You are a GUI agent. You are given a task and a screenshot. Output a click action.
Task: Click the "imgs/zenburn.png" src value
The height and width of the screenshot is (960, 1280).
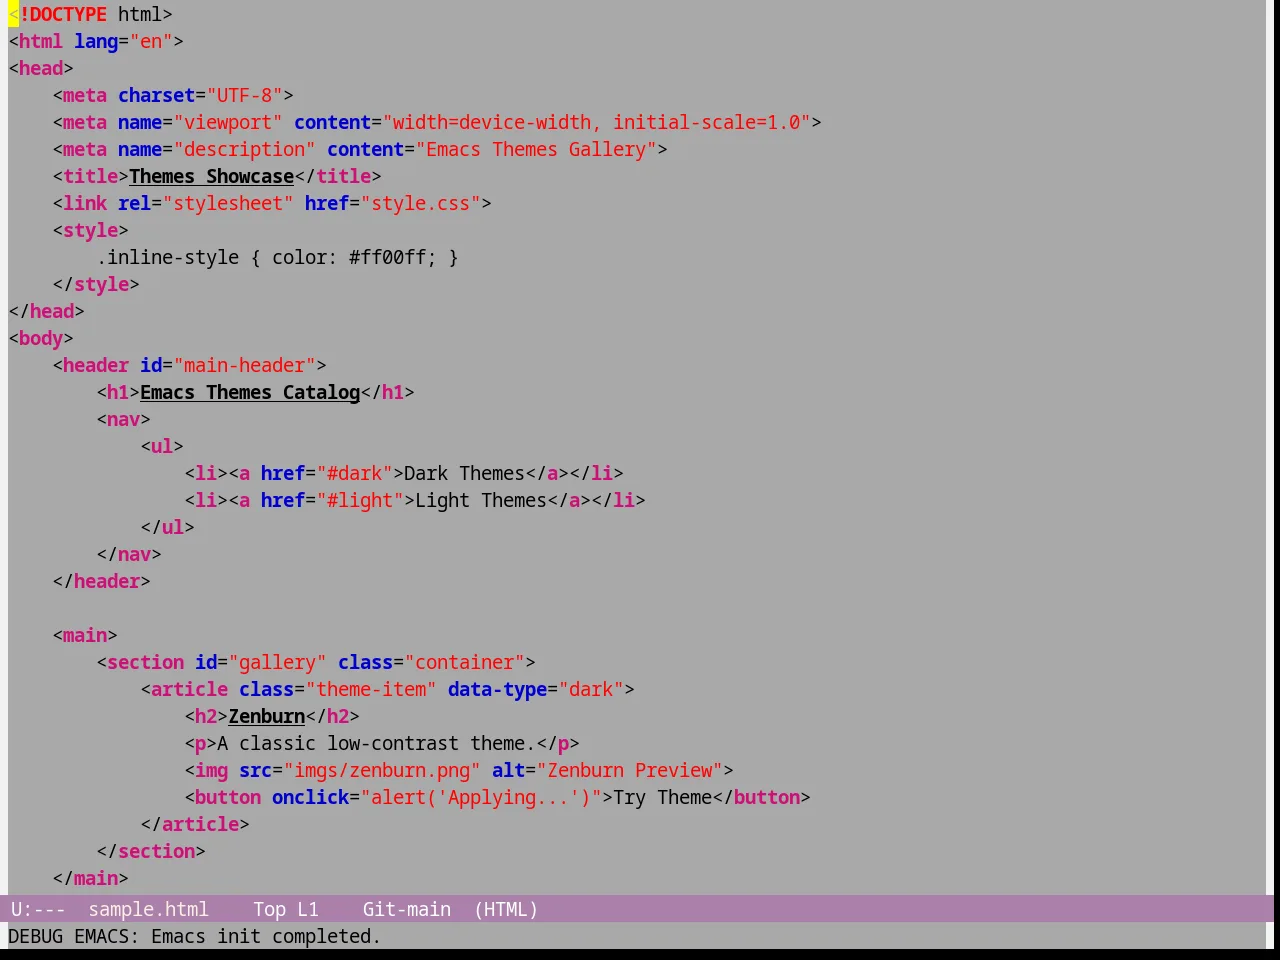point(382,770)
